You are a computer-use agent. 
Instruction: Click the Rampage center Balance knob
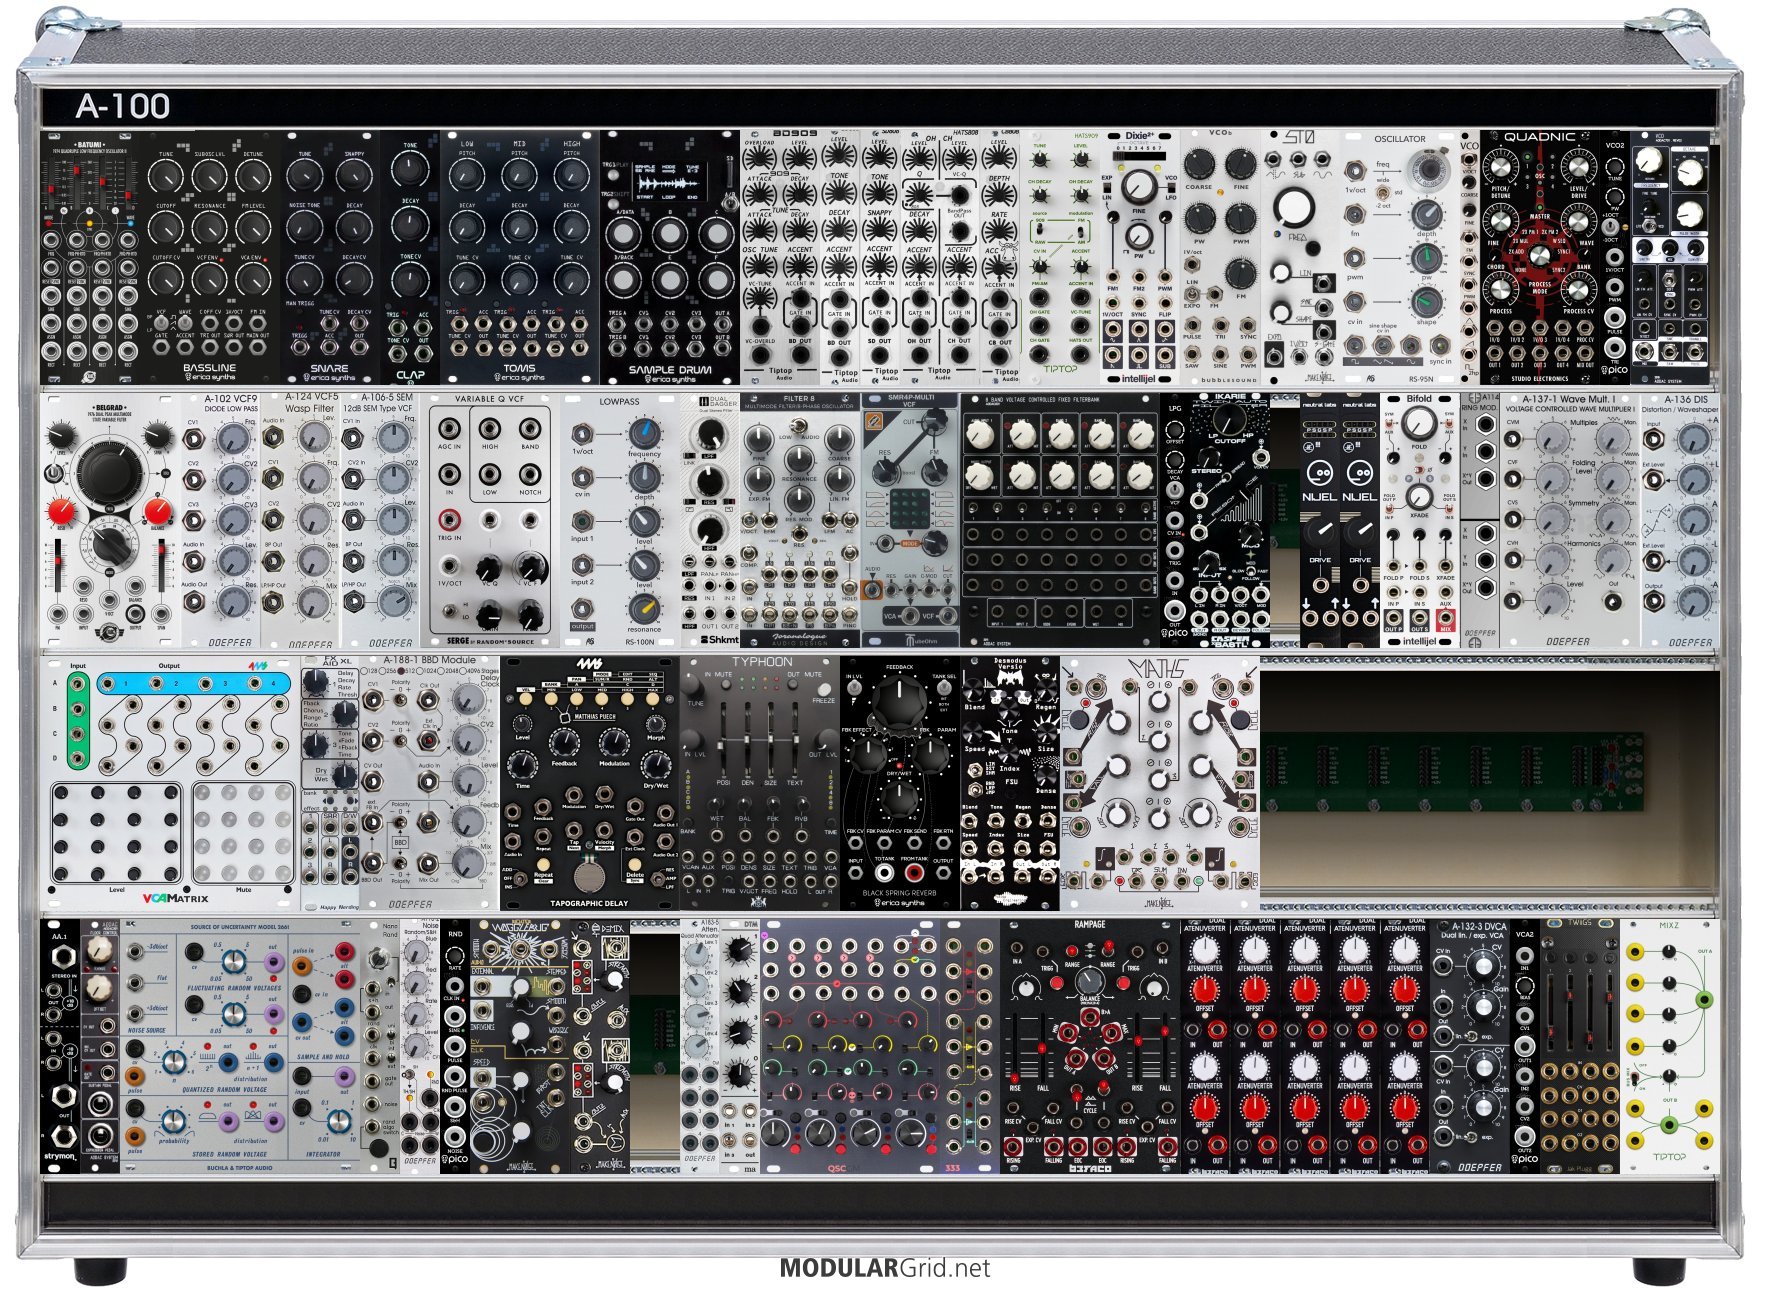(1089, 982)
